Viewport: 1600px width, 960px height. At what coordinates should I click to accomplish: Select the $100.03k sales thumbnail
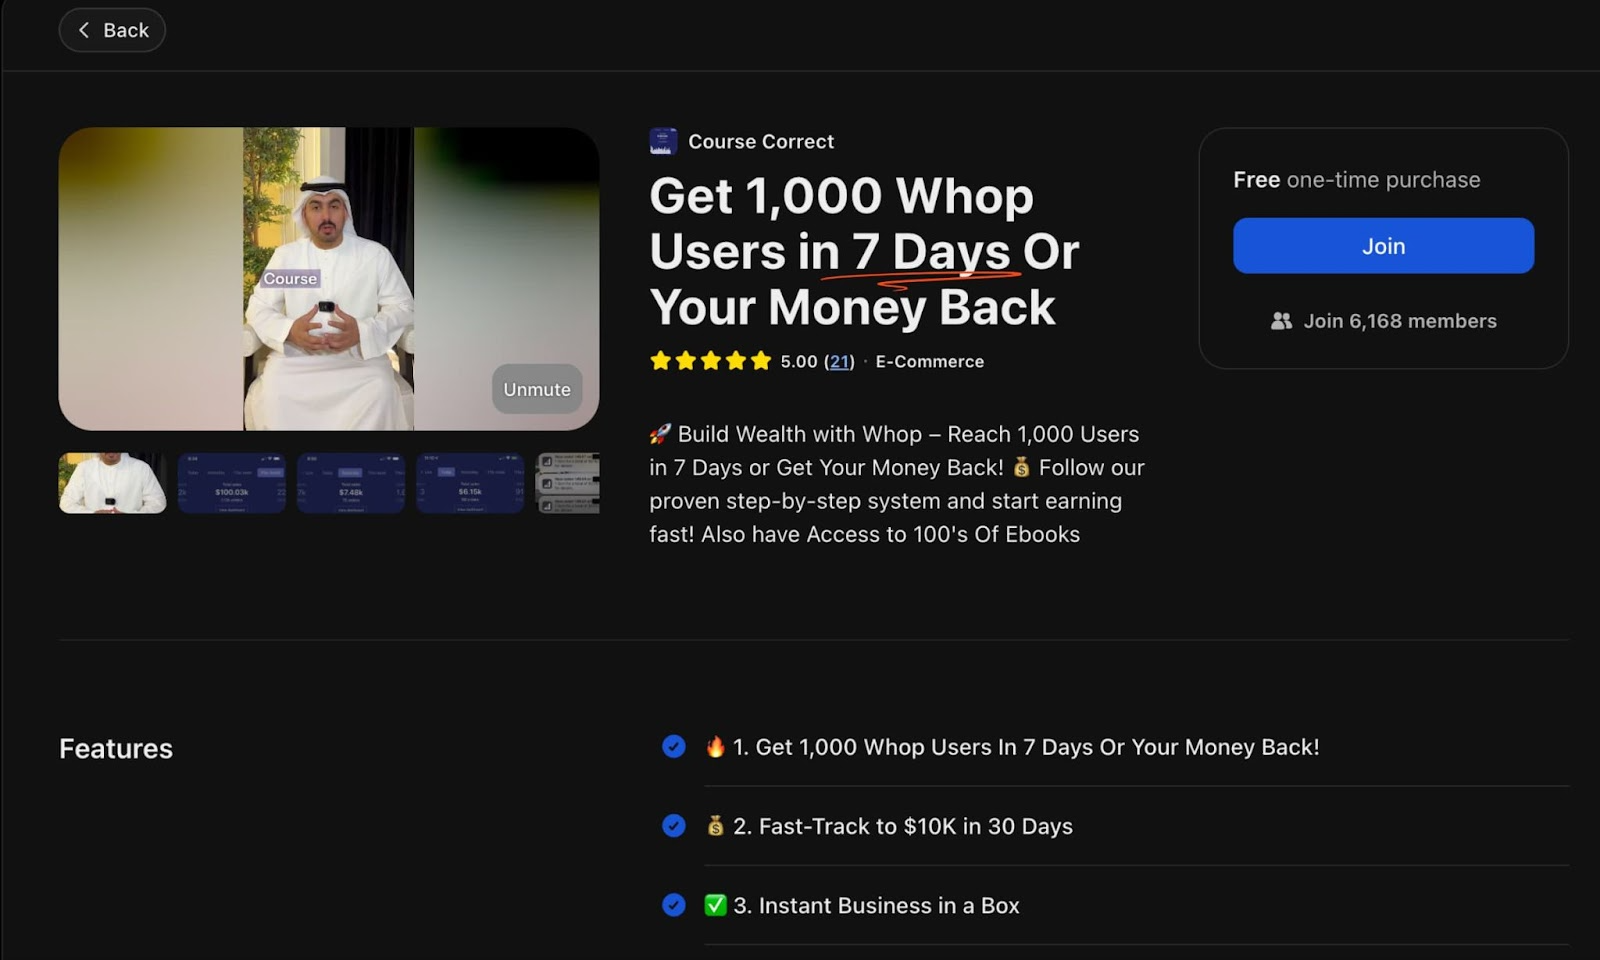coord(232,483)
